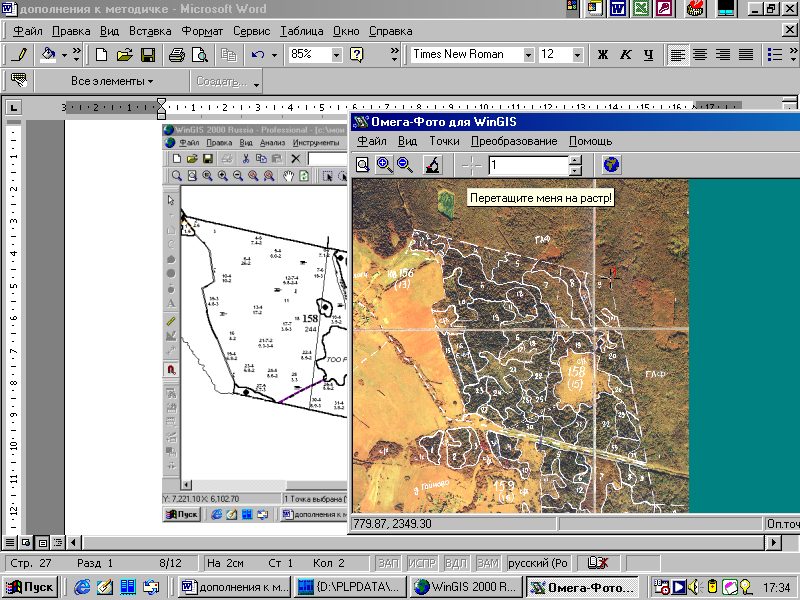Click the grayed Copy icon in Word toolbar

click(x=229, y=55)
